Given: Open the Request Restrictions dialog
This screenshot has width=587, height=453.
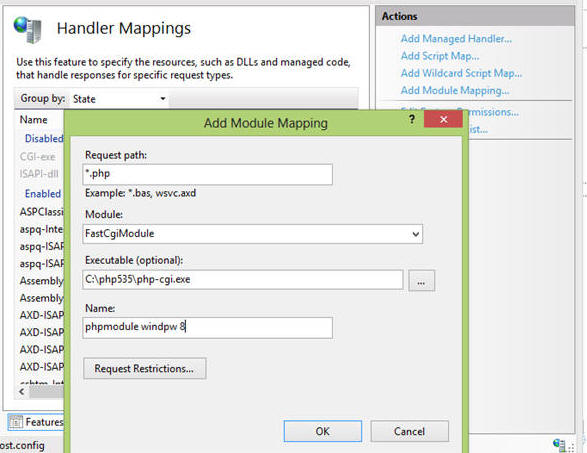Looking at the screenshot, I should click(x=145, y=368).
